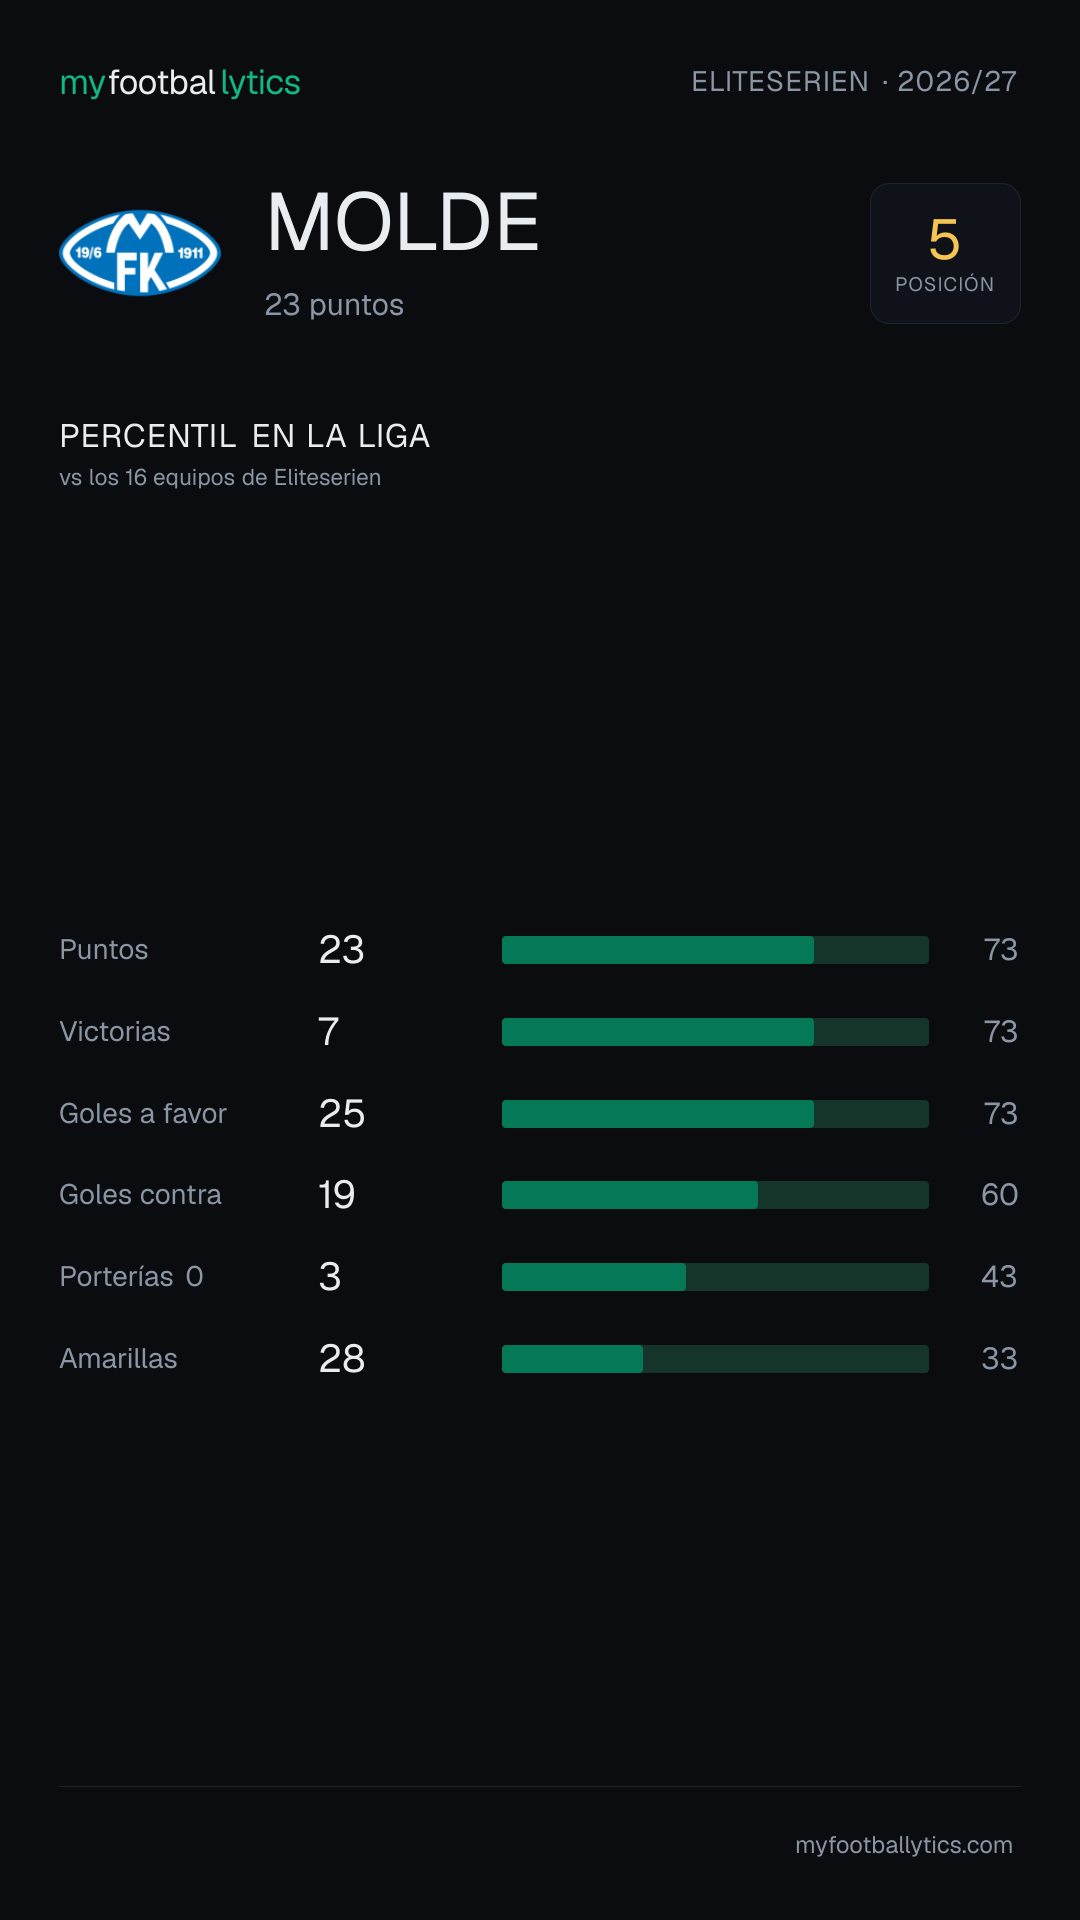Select the Porterías 0 progress bar

[x=715, y=1277]
